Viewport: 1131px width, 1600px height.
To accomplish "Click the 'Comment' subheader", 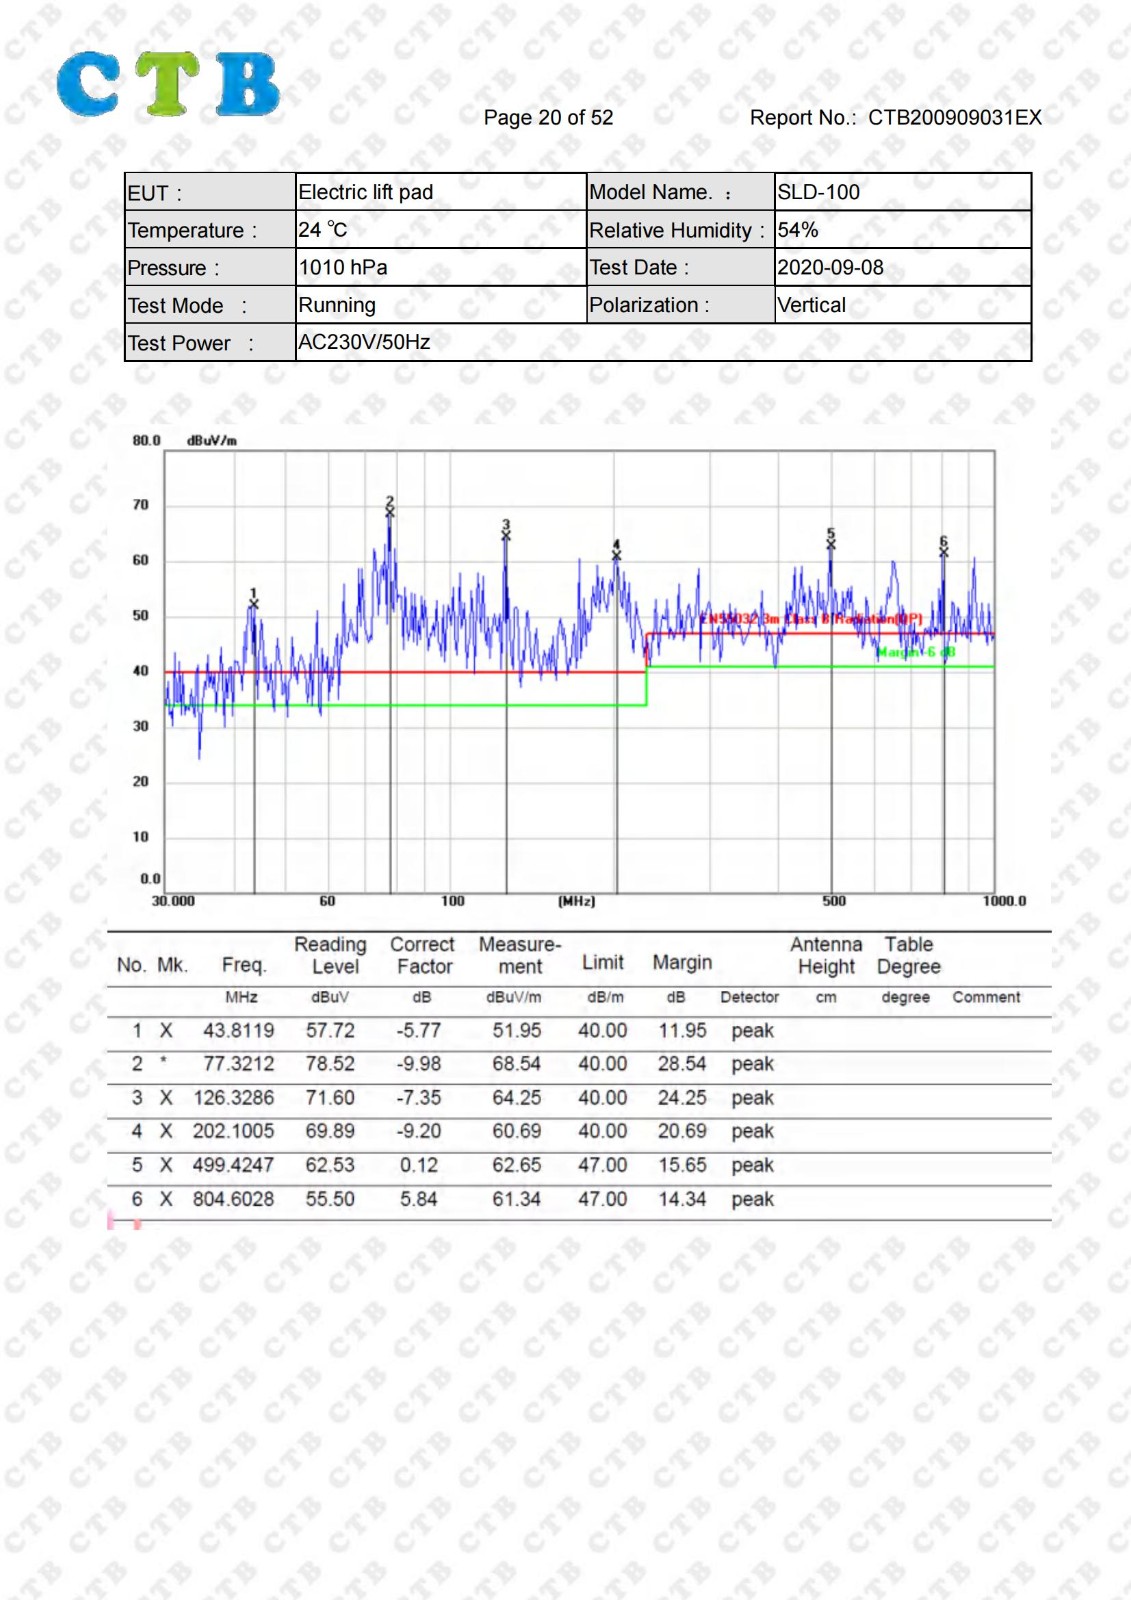I will 986,997.
